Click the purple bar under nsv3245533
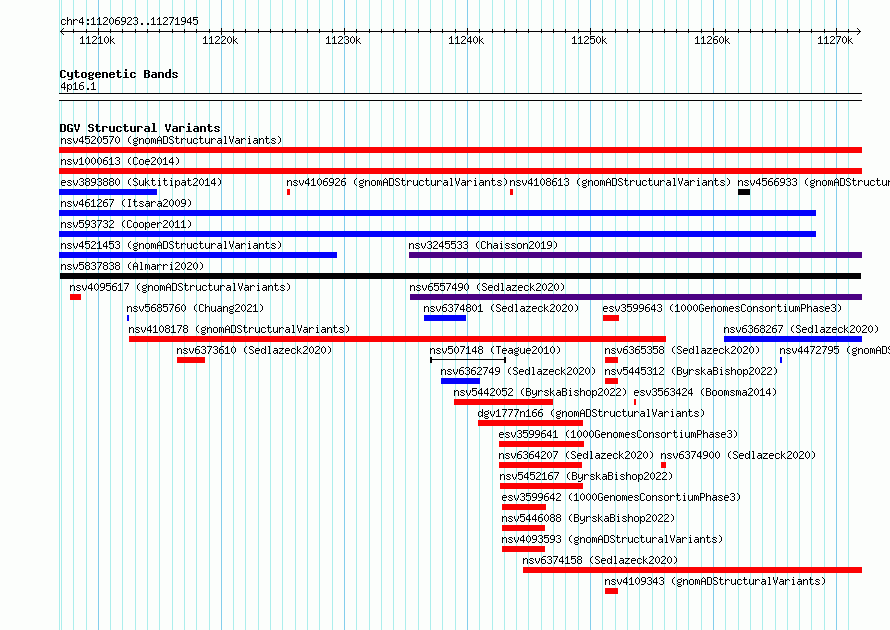The height and width of the screenshot is (630, 890). click(635, 255)
